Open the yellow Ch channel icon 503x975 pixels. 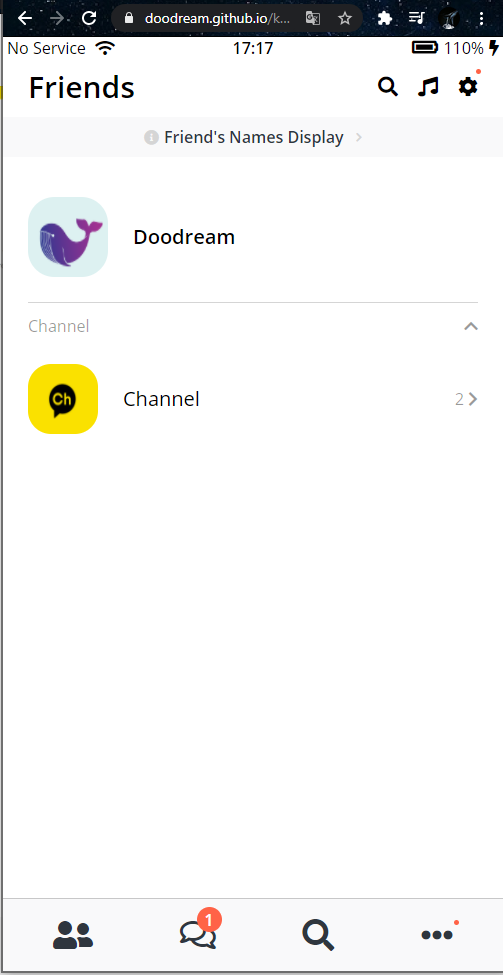pos(63,399)
